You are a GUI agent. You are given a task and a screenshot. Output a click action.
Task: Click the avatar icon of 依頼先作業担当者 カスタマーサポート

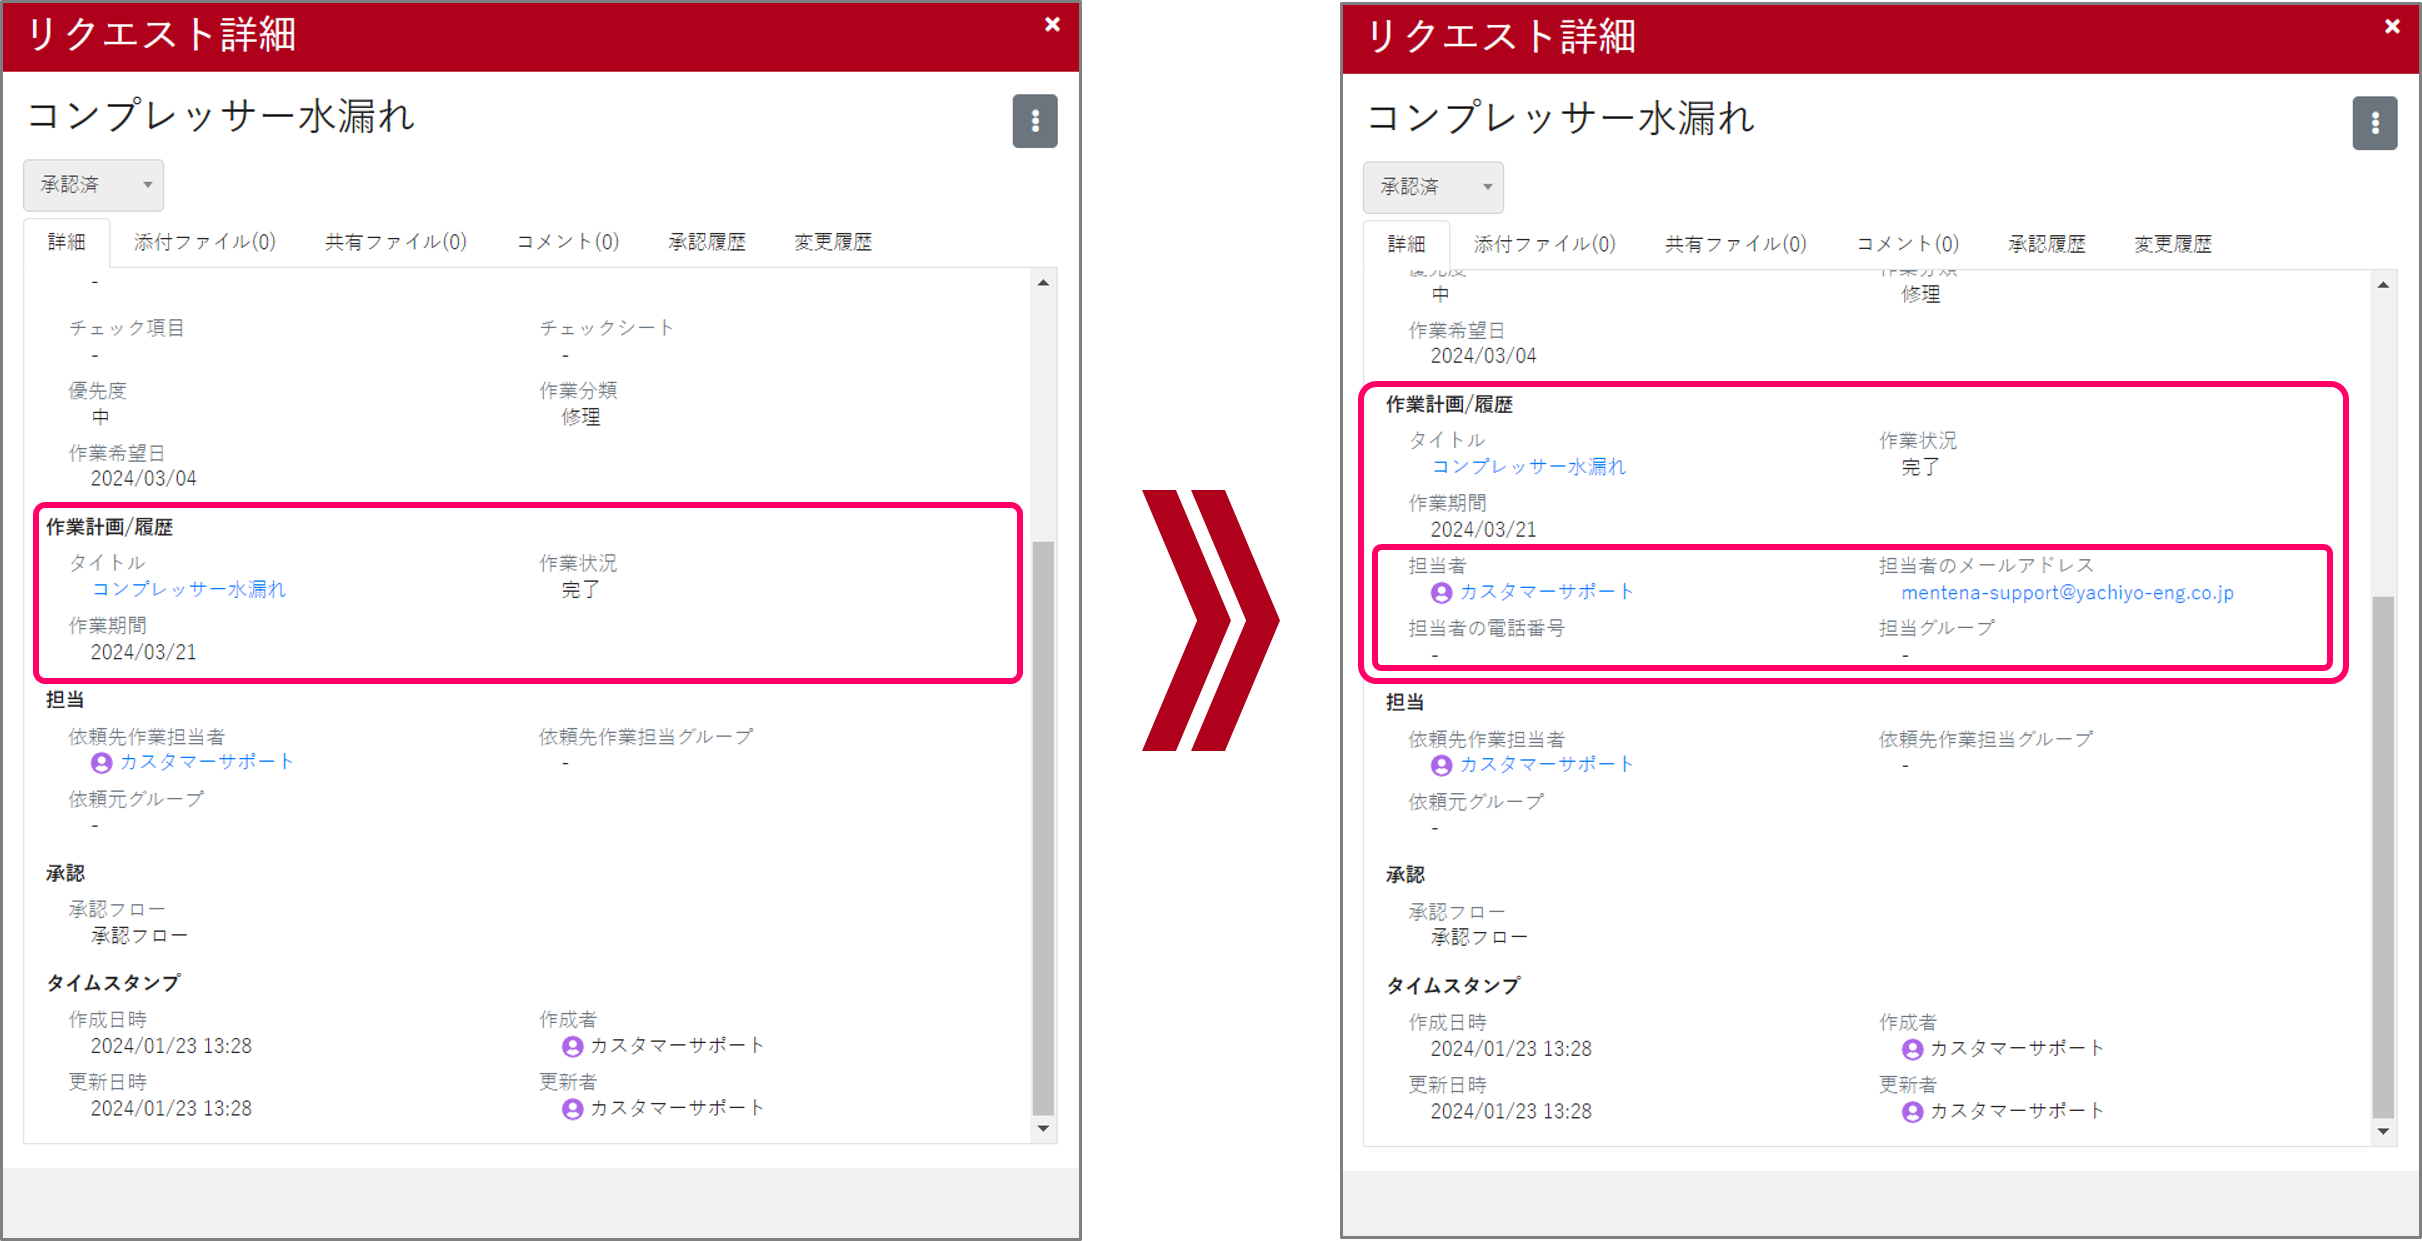tap(101, 763)
